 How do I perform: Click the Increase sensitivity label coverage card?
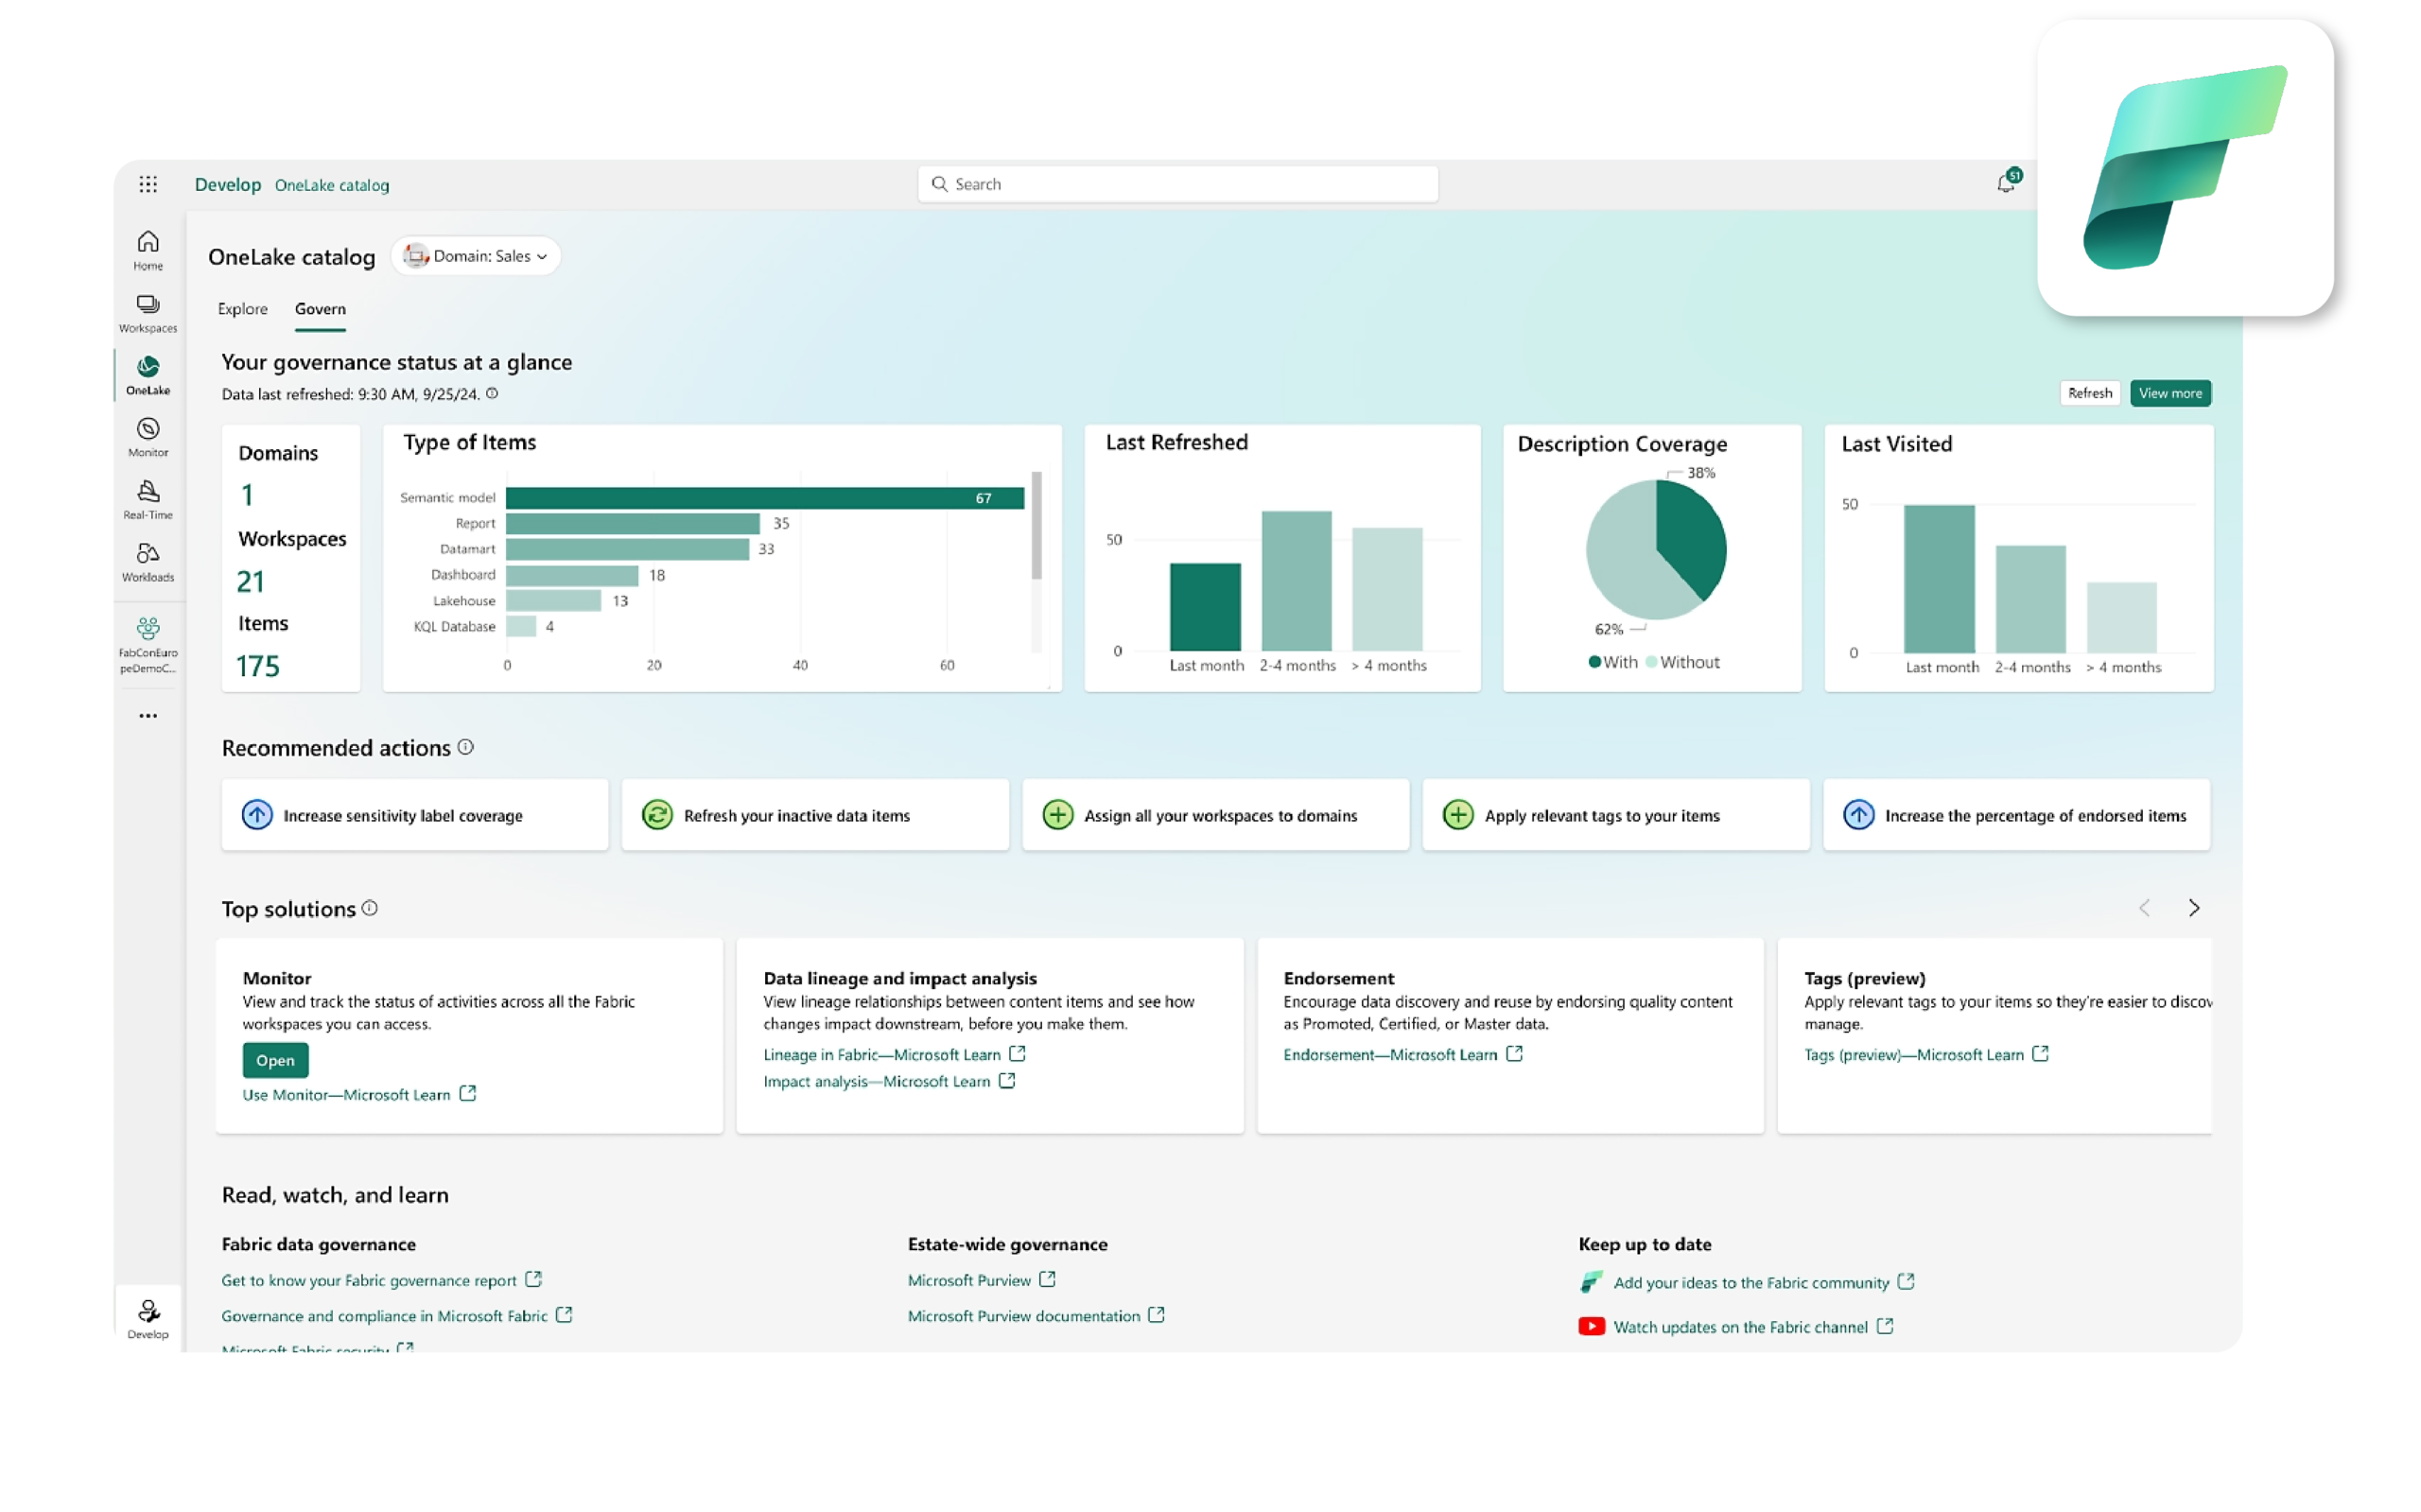click(x=414, y=815)
